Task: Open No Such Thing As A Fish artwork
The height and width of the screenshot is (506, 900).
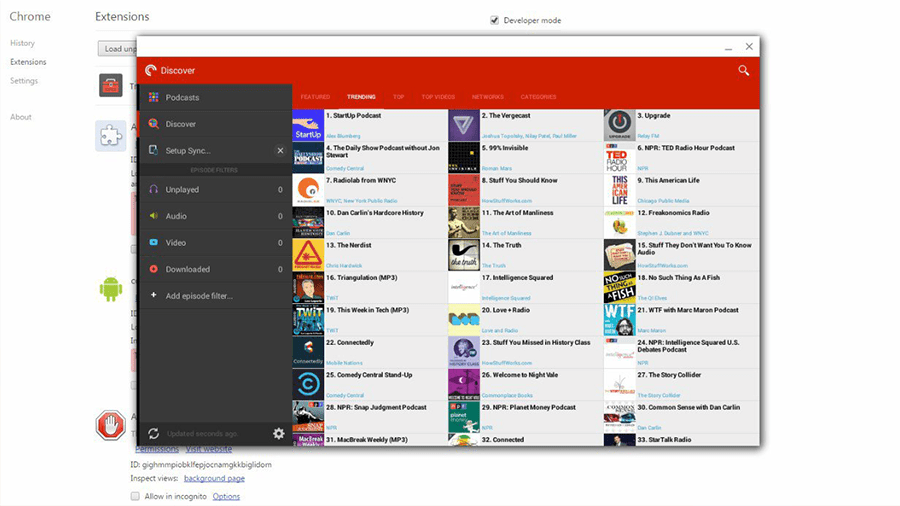Action: 619,287
